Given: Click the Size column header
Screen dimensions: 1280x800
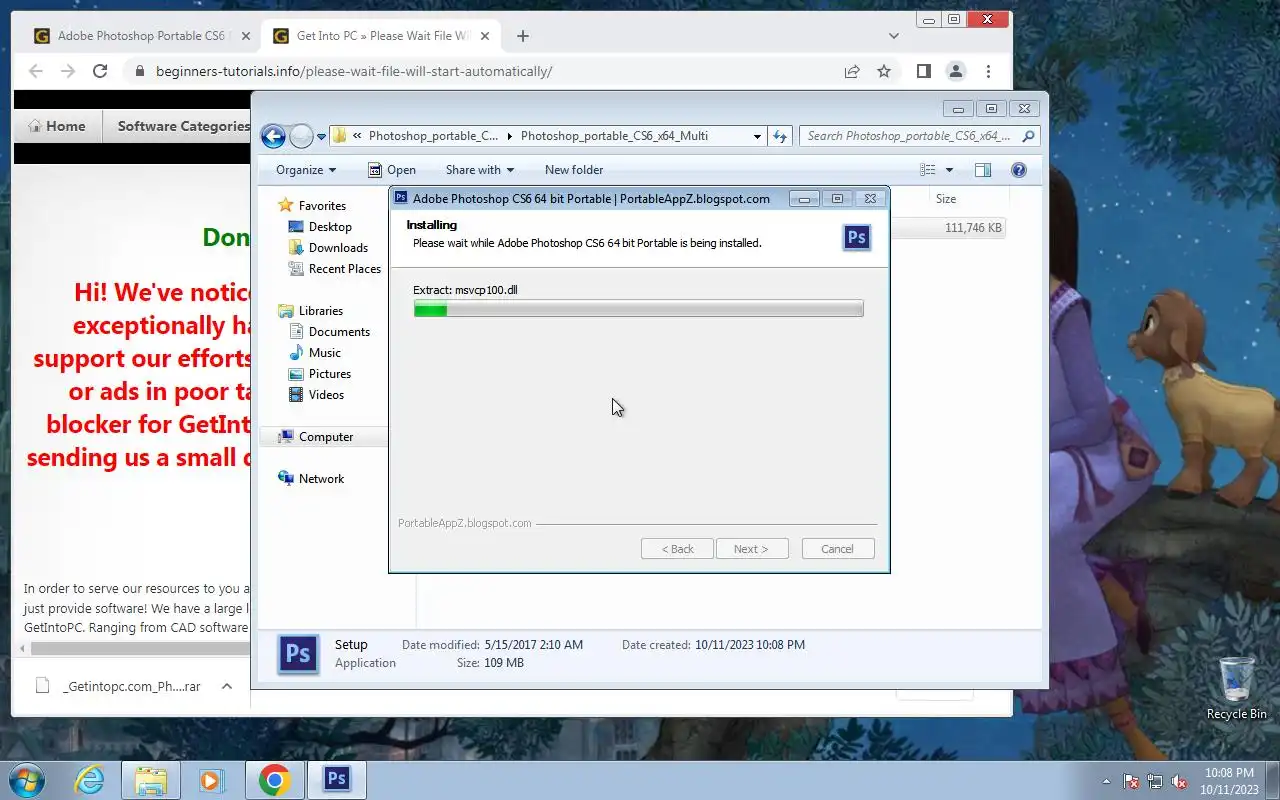Looking at the screenshot, I should [946, 199].
